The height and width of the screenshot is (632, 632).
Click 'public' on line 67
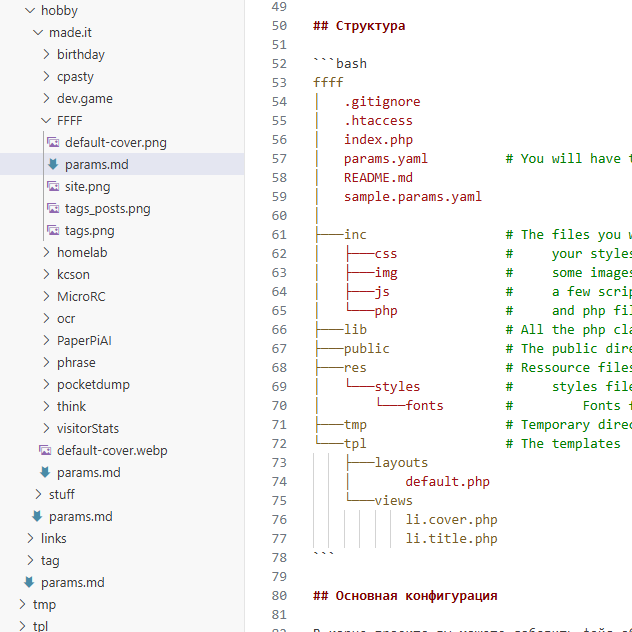coord(367,349)
